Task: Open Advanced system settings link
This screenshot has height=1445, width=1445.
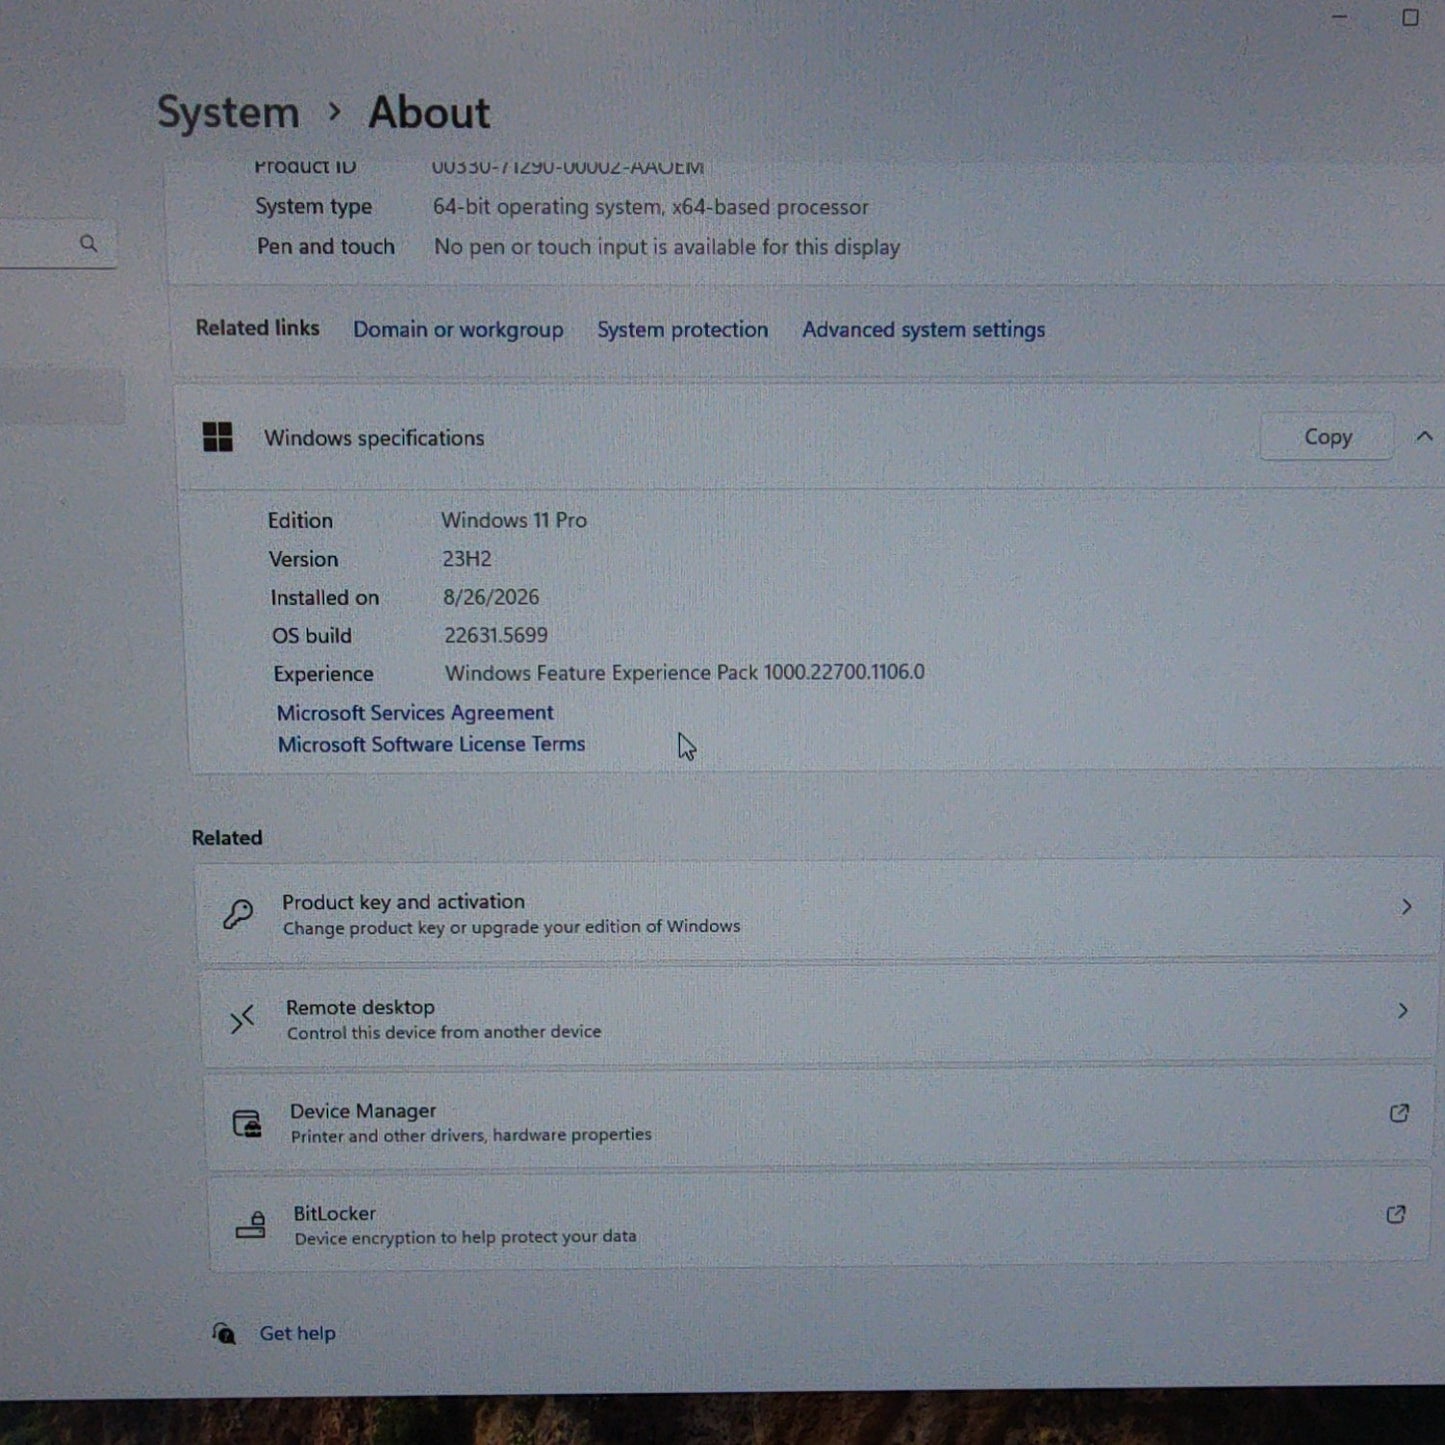Action: (924, 330)
